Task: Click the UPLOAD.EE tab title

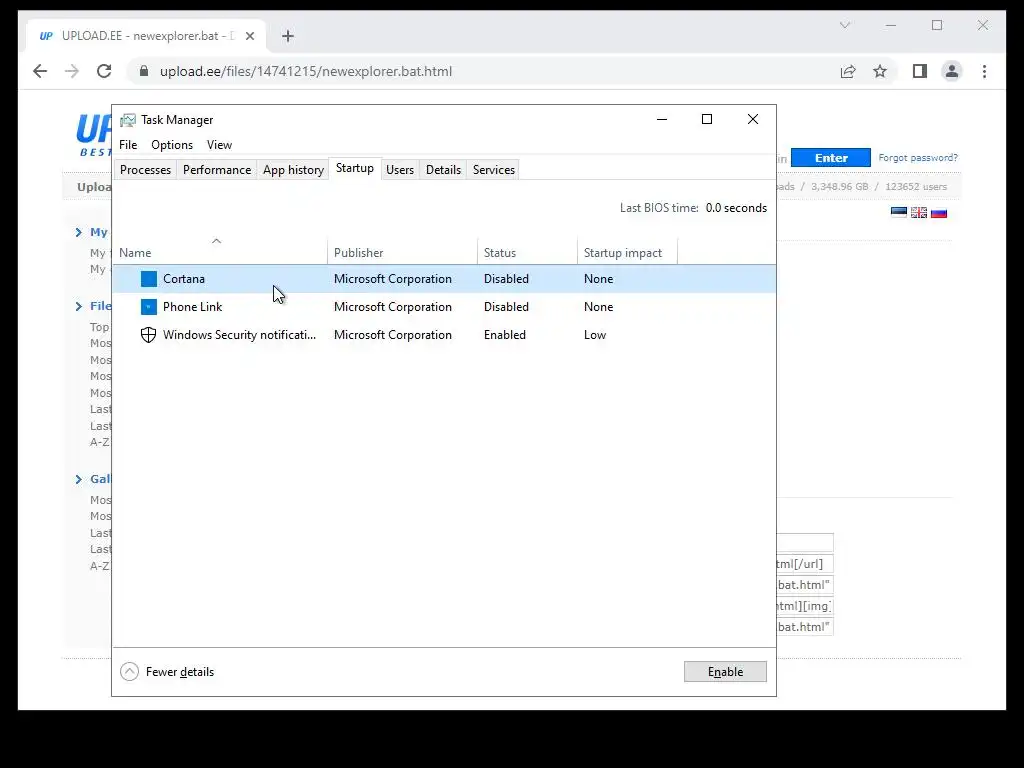Action: tap(148, 36)
